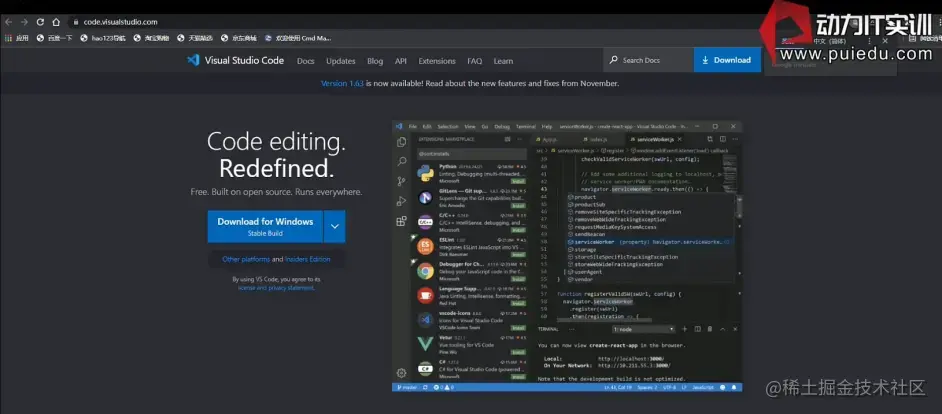Open the browser home page icon

pos(56,22)
